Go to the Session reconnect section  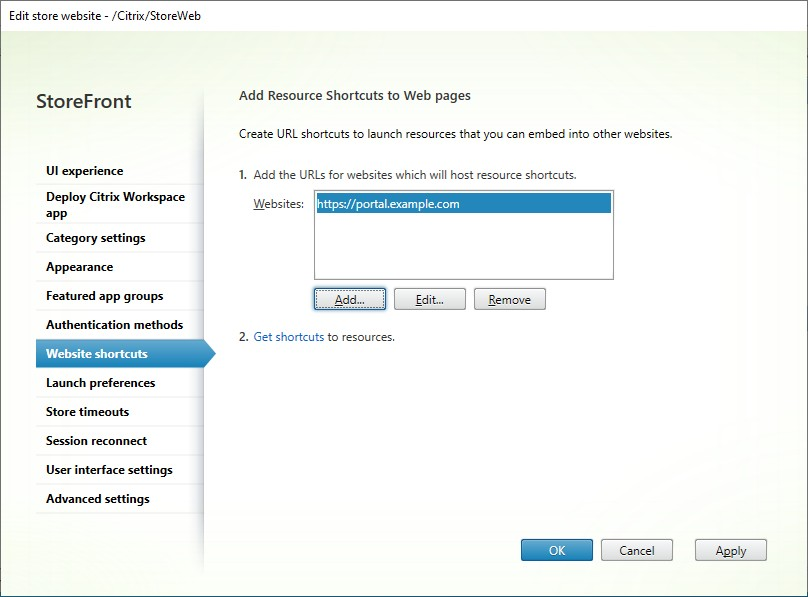tap(97, 440)
